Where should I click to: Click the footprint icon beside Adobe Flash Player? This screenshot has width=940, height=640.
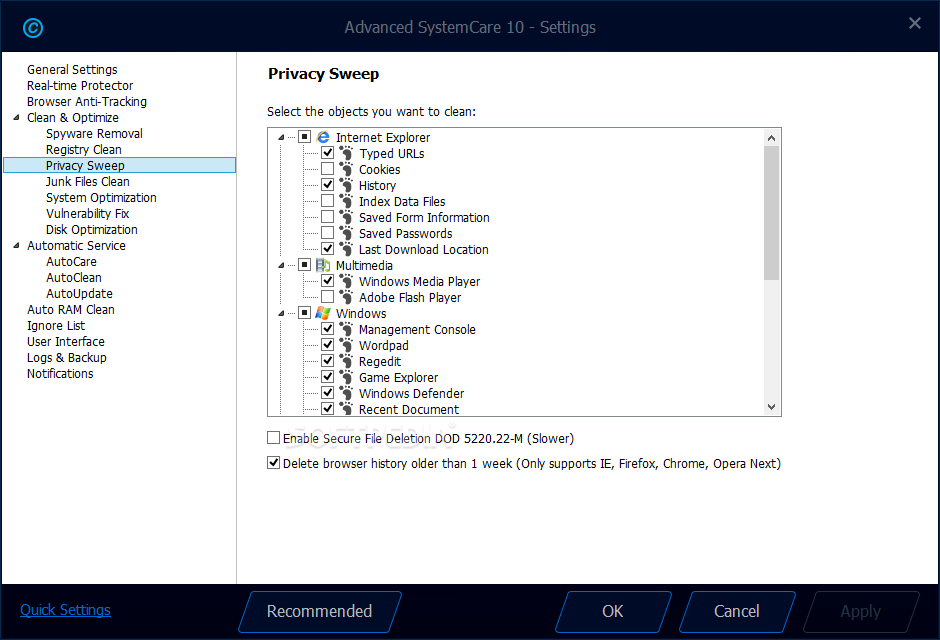click(x=346, y=297)
